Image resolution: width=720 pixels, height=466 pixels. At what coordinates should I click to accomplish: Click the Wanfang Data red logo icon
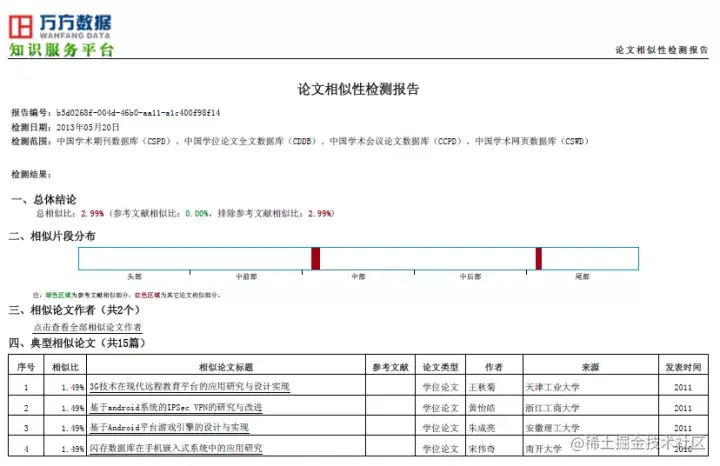21,26
